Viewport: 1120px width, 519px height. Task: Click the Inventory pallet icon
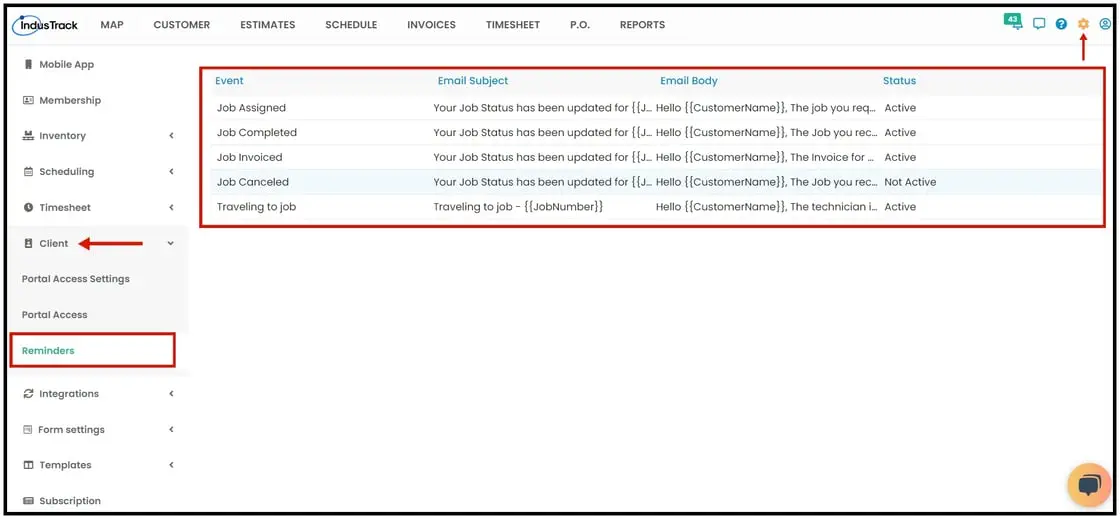(x=29, y=136)
